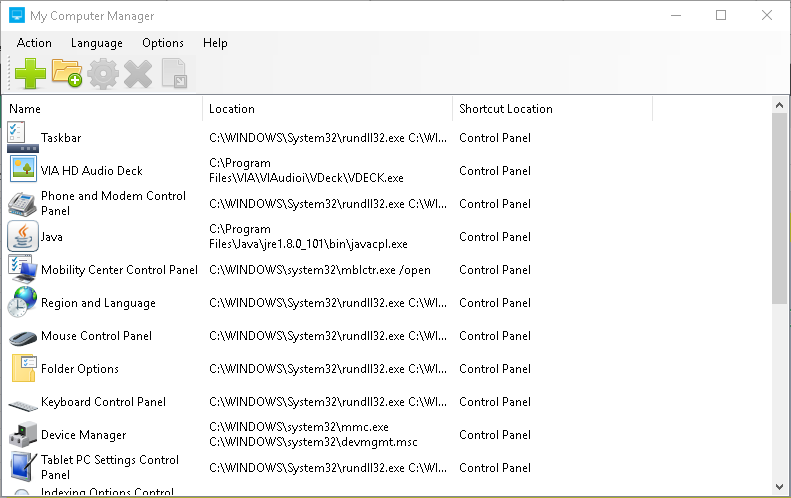Click the mblctr.exe /open location
The width and height of the screenshot is (791, 498).
[320, 270]
